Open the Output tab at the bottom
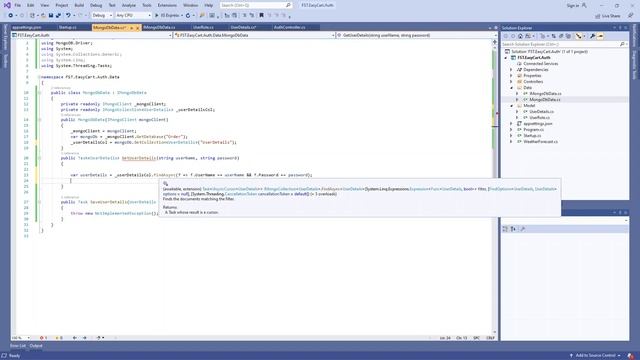 click(36, 346)
